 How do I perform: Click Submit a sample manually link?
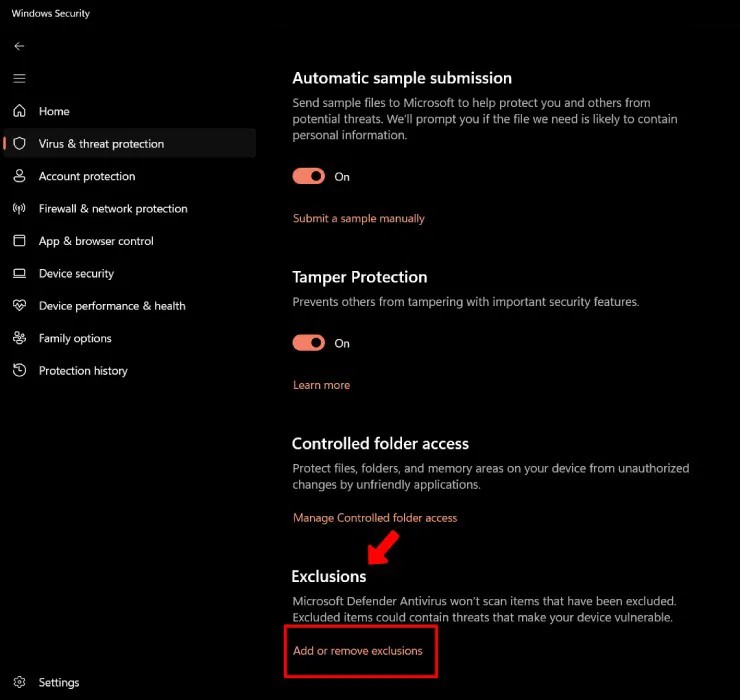pyautogui.click(x=358, y=218)
